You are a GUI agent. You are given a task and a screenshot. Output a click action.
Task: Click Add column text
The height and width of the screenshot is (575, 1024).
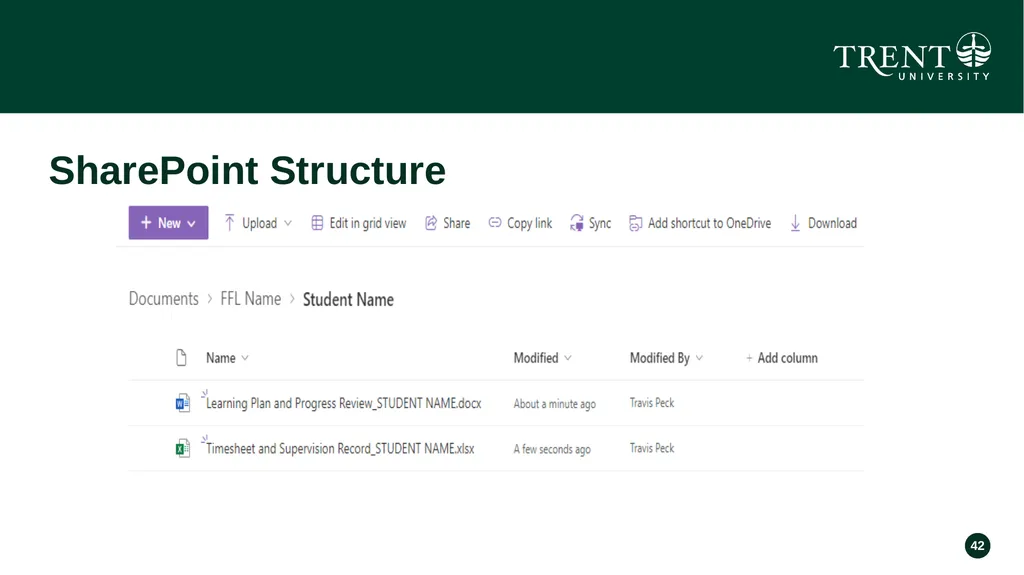click(x=788, y=357)
